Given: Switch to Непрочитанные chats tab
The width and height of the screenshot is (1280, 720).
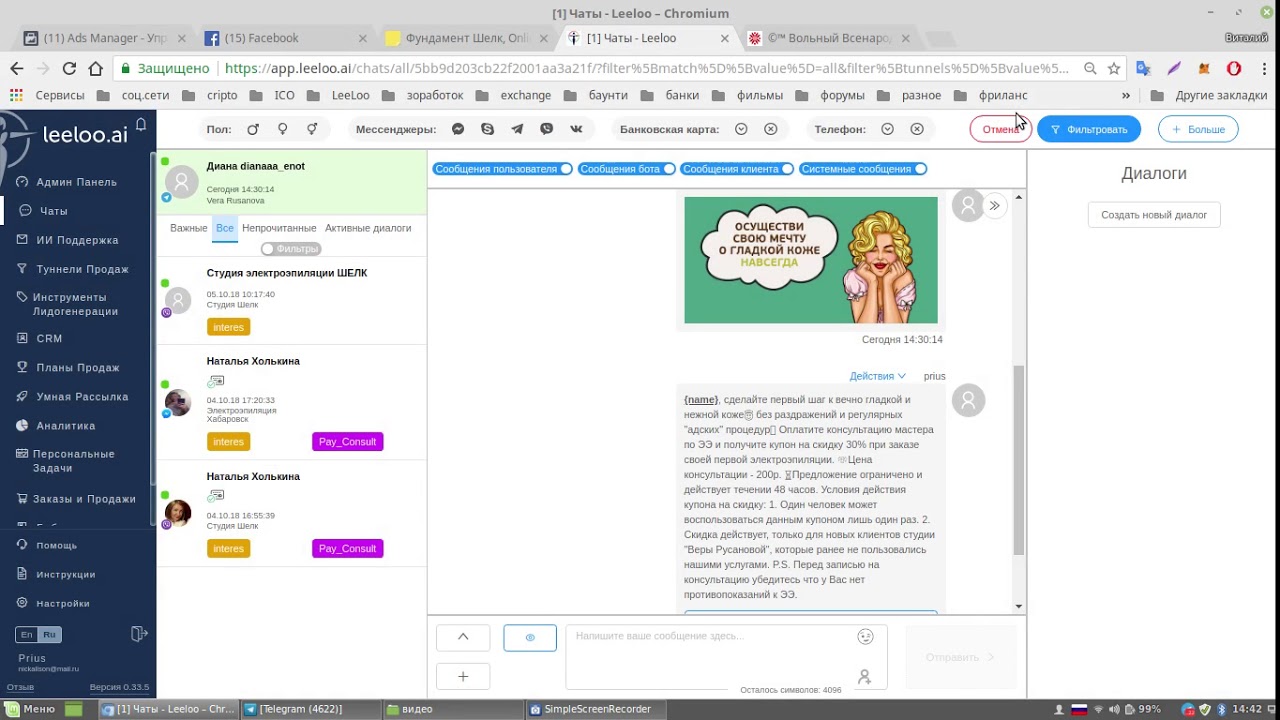Looking at the screenshot, I should [x=279, y=228].
